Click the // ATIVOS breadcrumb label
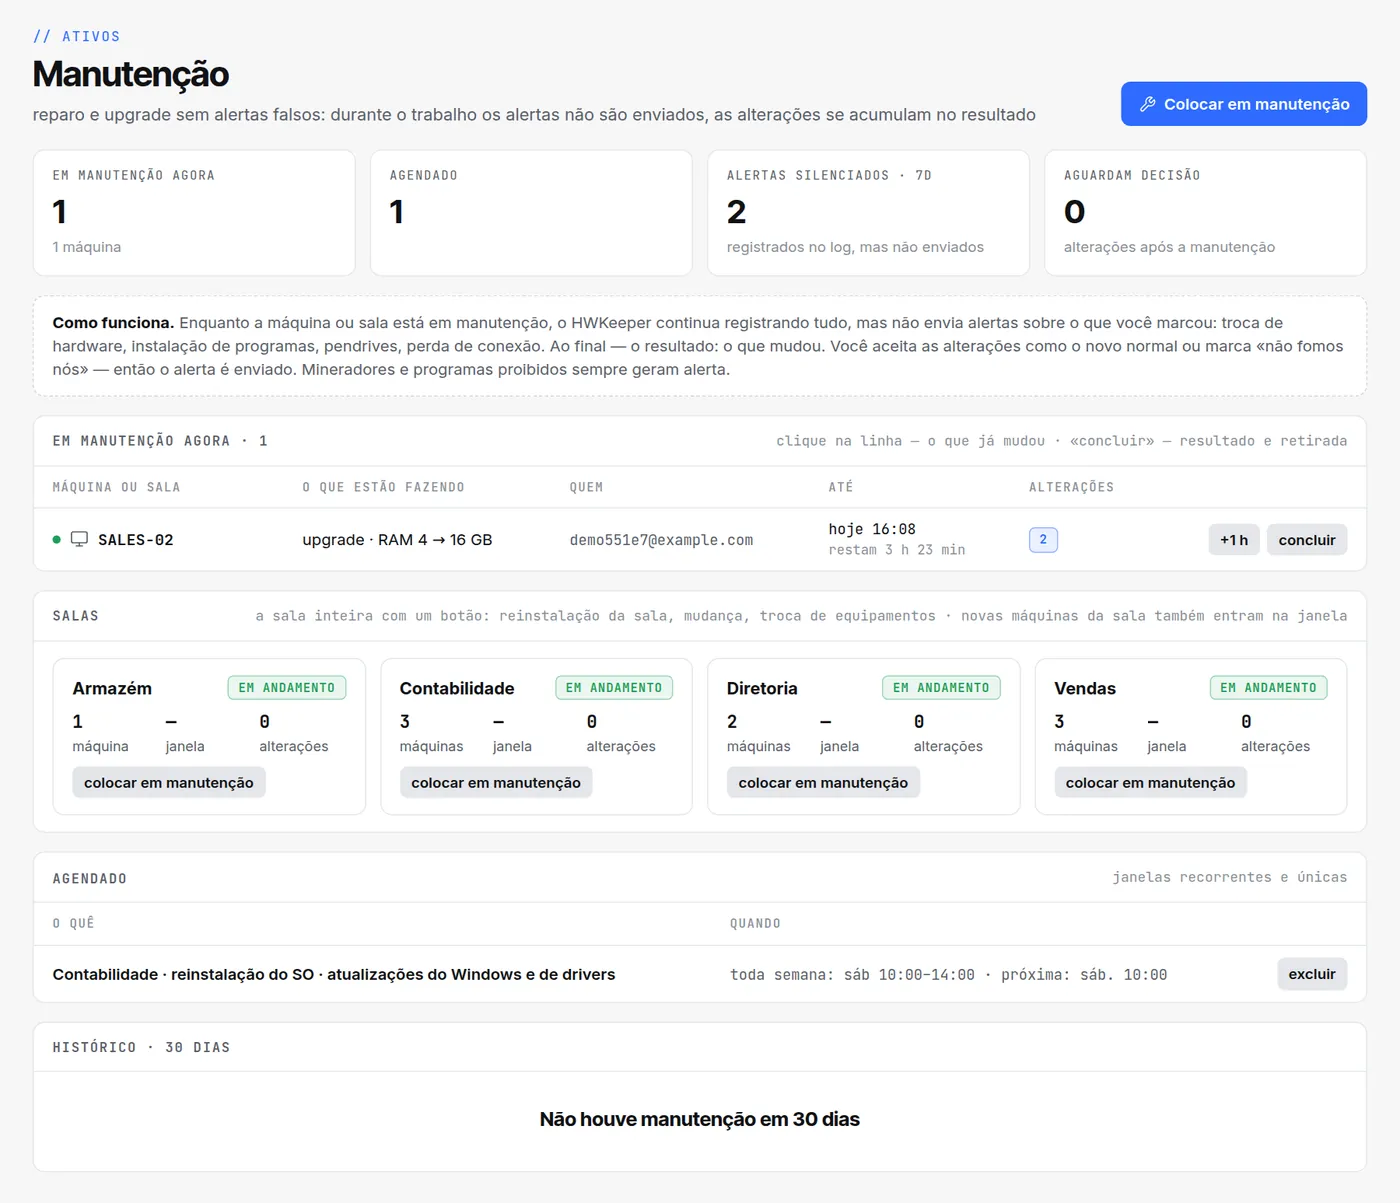Viewport: 1400px width, 1203px height. click(76, 36)
